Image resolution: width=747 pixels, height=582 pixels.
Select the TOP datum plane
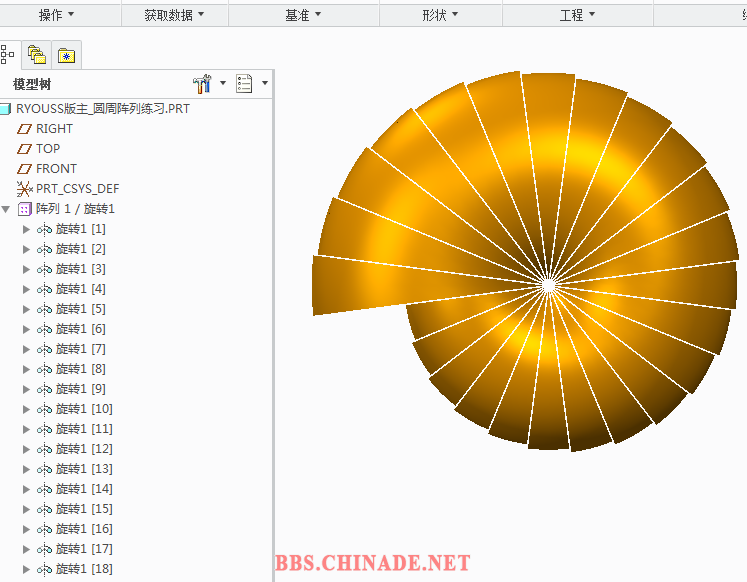coord(48,149)
